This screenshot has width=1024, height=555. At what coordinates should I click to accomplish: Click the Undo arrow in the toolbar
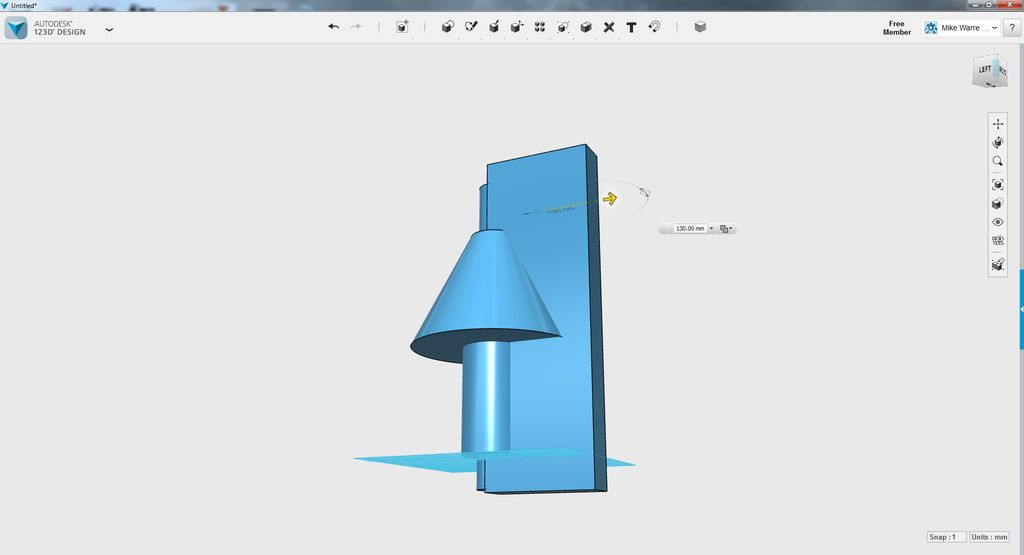click(x=333, y=27)
